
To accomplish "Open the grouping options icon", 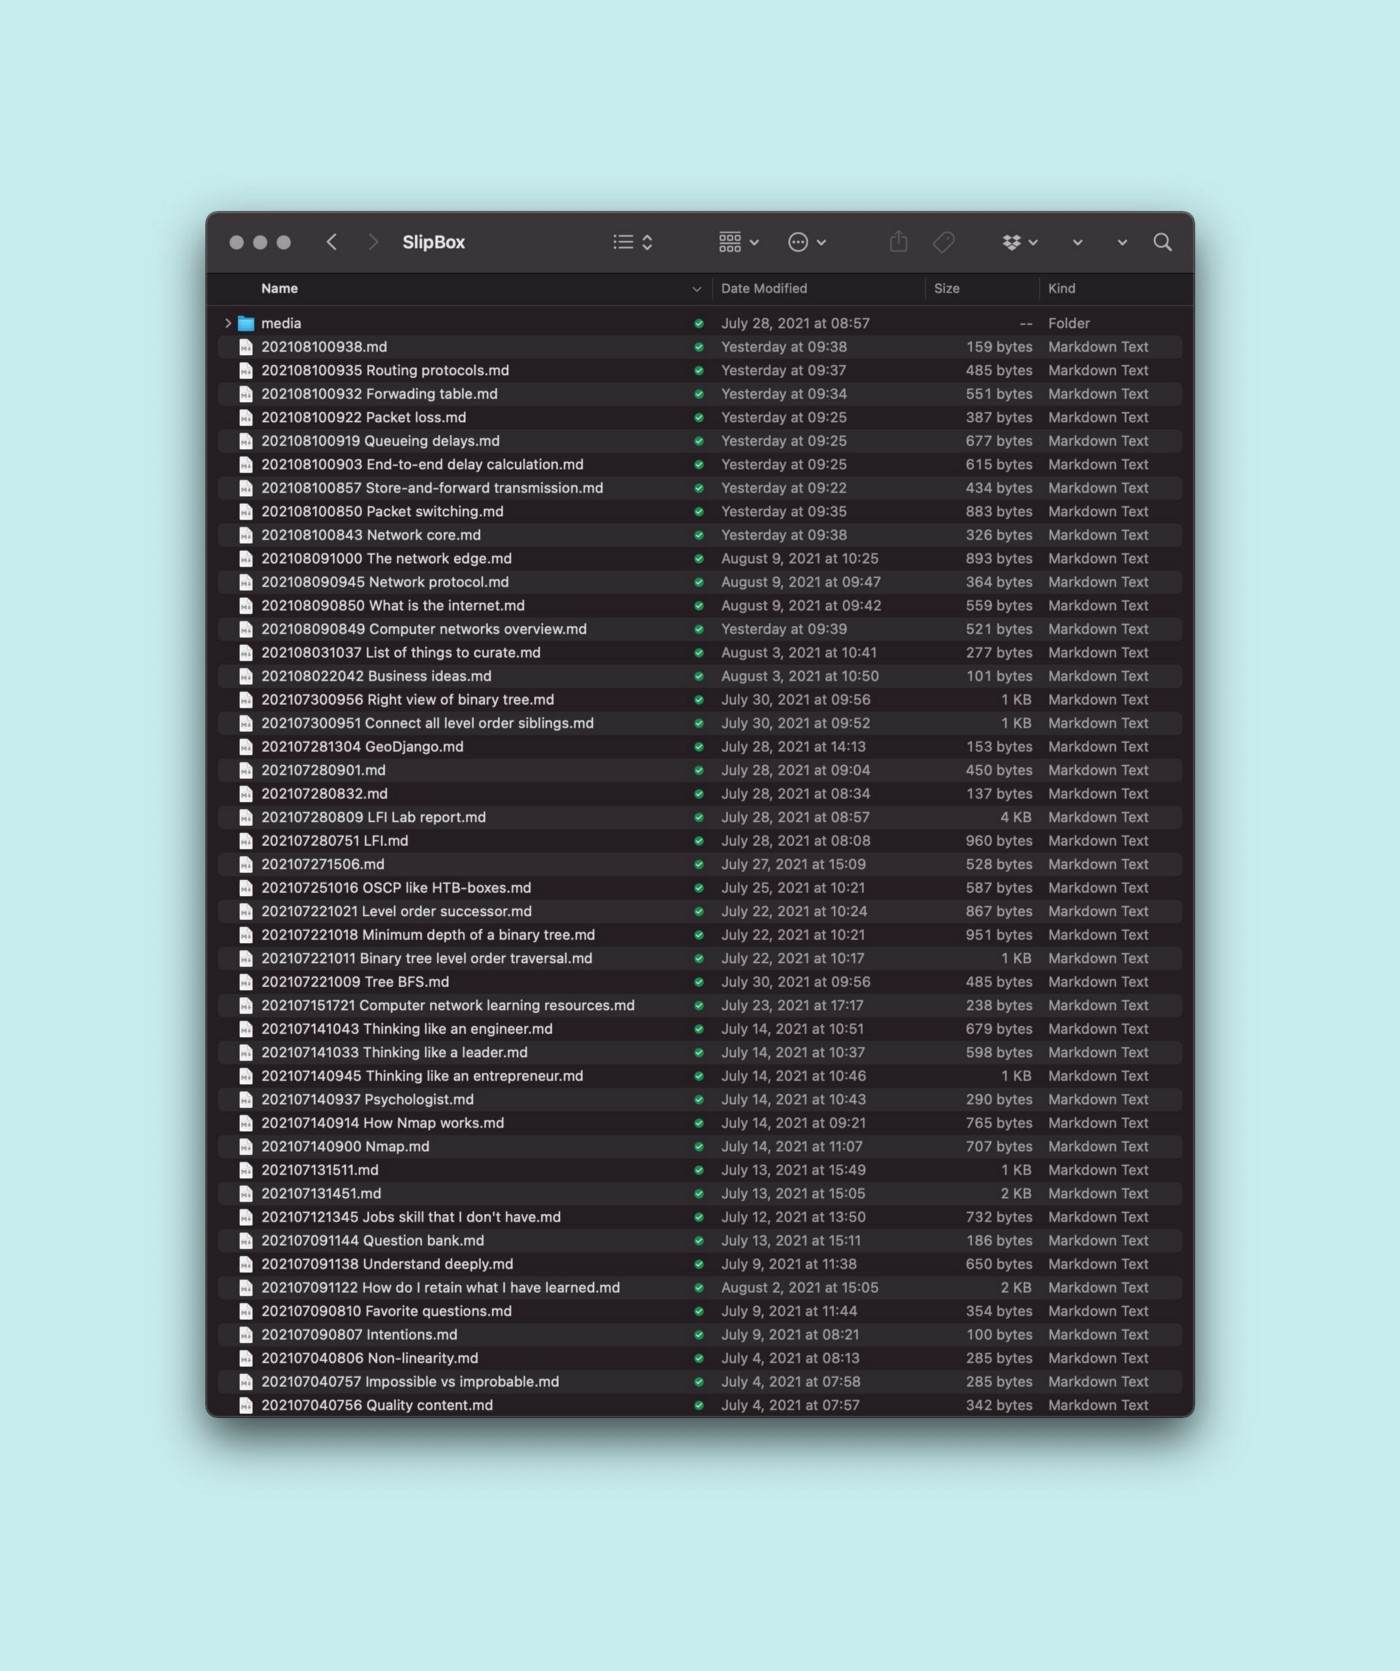I will (x=738, y=242).
